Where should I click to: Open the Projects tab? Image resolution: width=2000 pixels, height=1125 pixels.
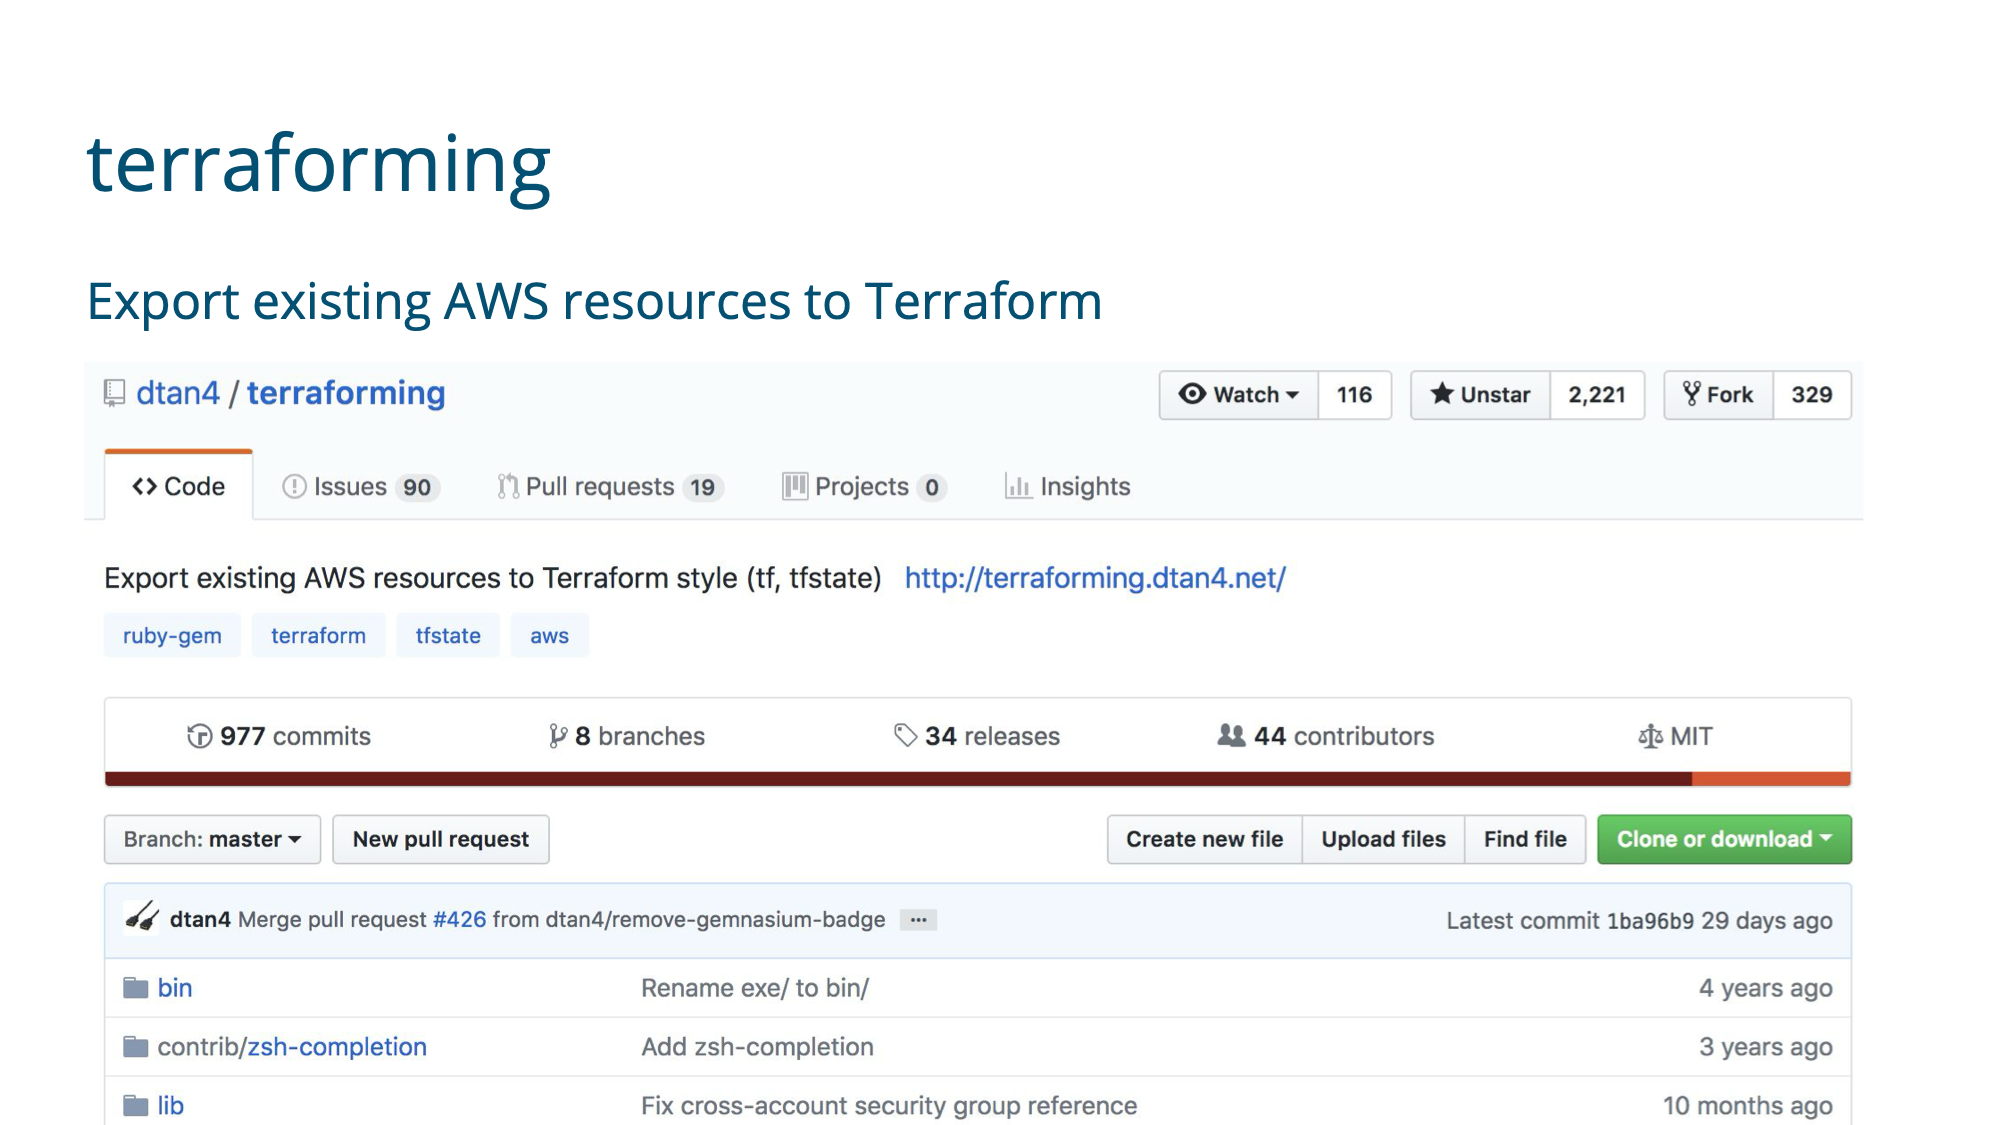pyautogui.click(x=864, y=487)
